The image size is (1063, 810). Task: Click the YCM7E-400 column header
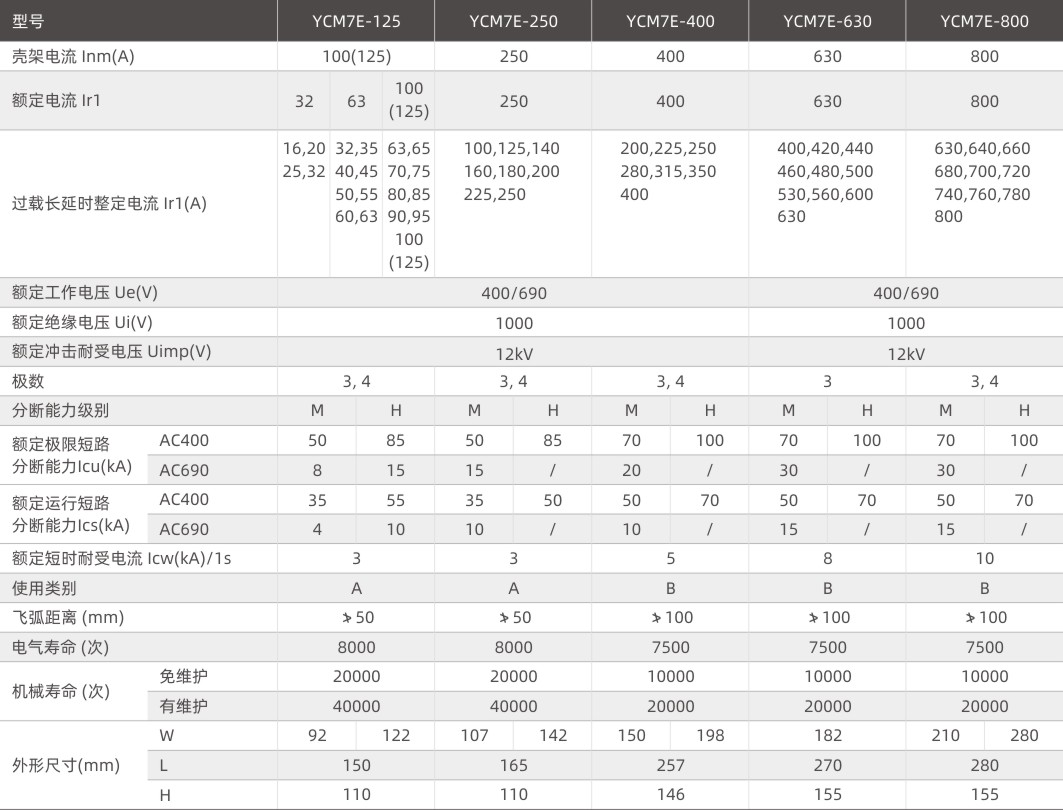[x=670, y=21]
